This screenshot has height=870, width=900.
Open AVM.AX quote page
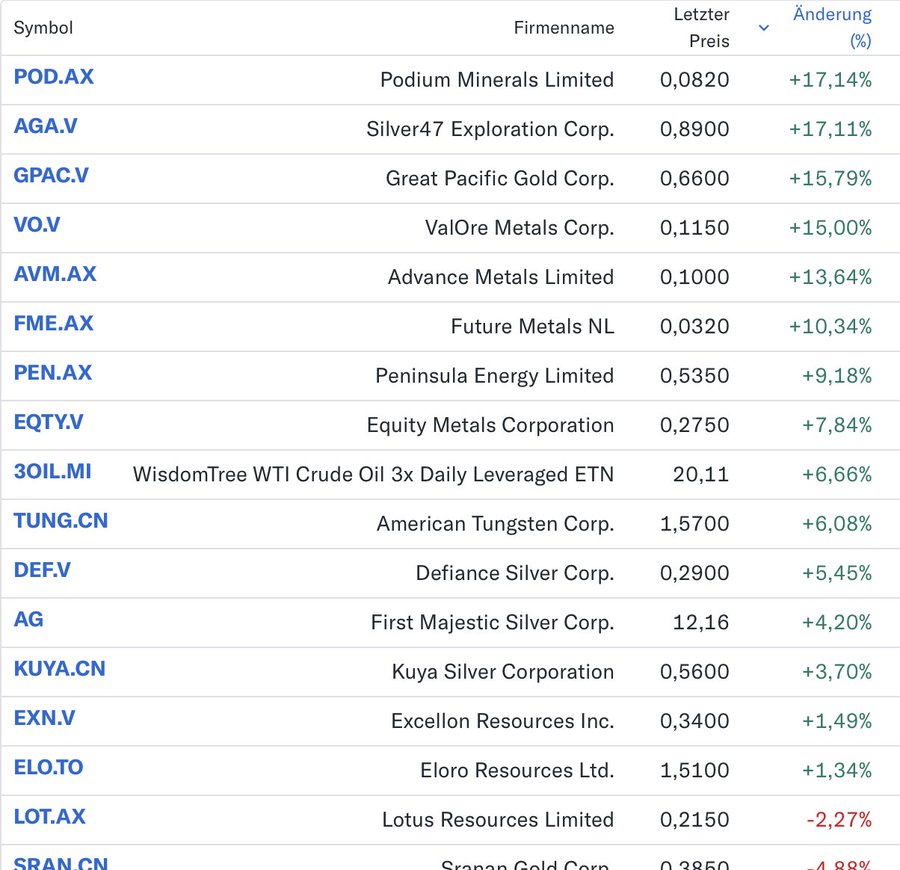click(55, 274)
